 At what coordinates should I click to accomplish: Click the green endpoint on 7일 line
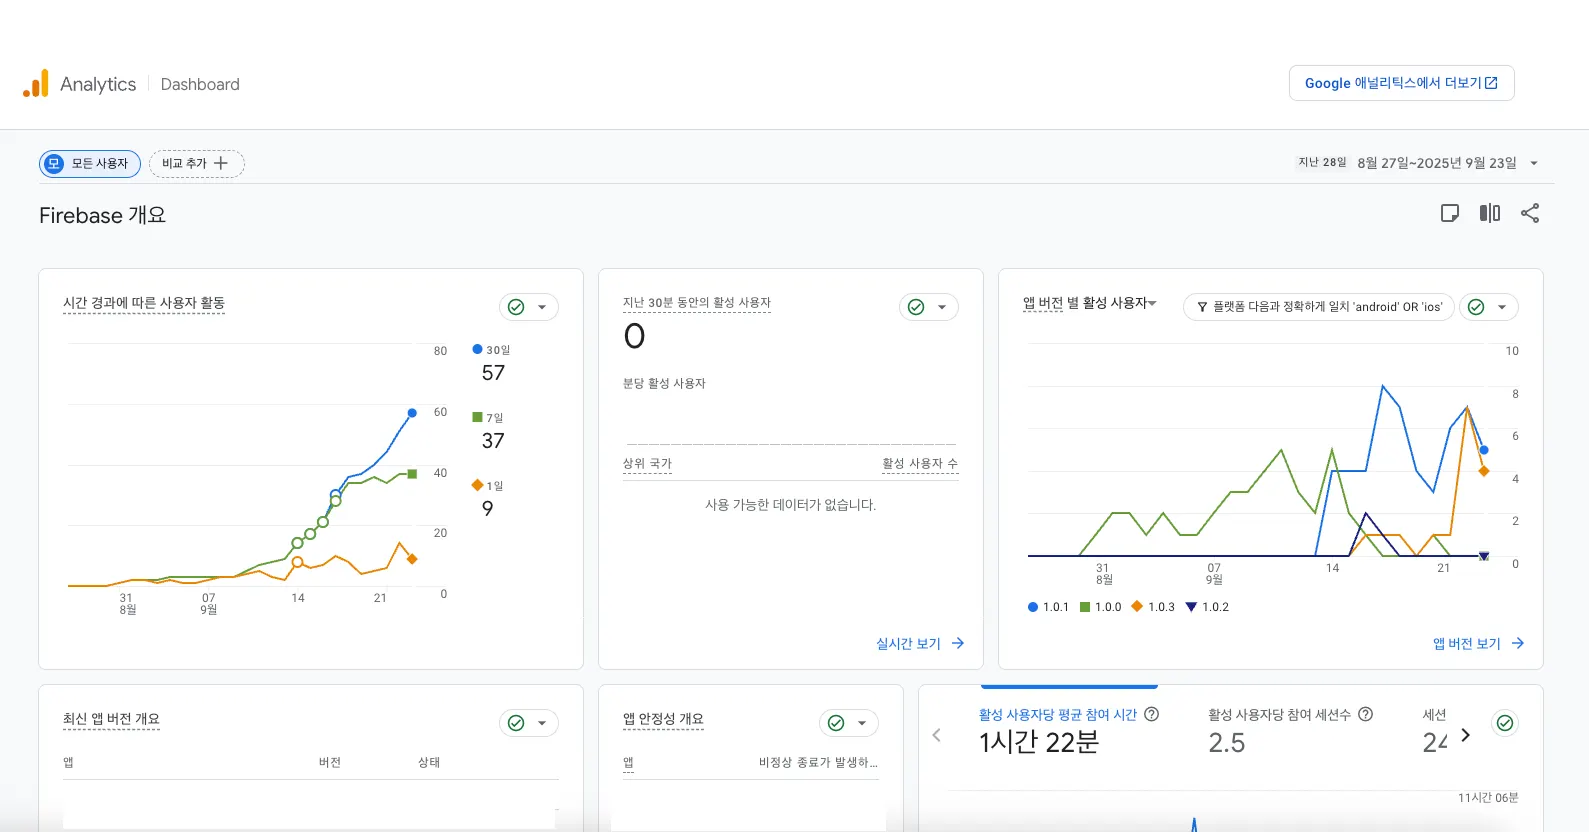[x=412, y=474]
